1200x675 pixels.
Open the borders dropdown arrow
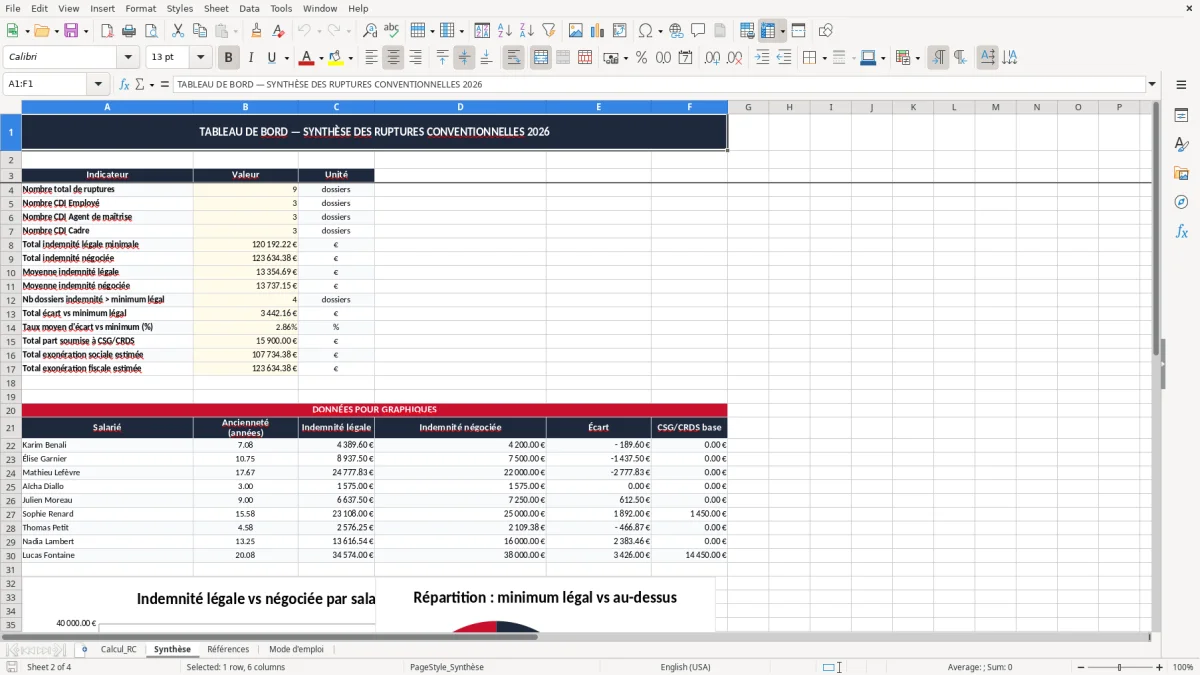824,58
